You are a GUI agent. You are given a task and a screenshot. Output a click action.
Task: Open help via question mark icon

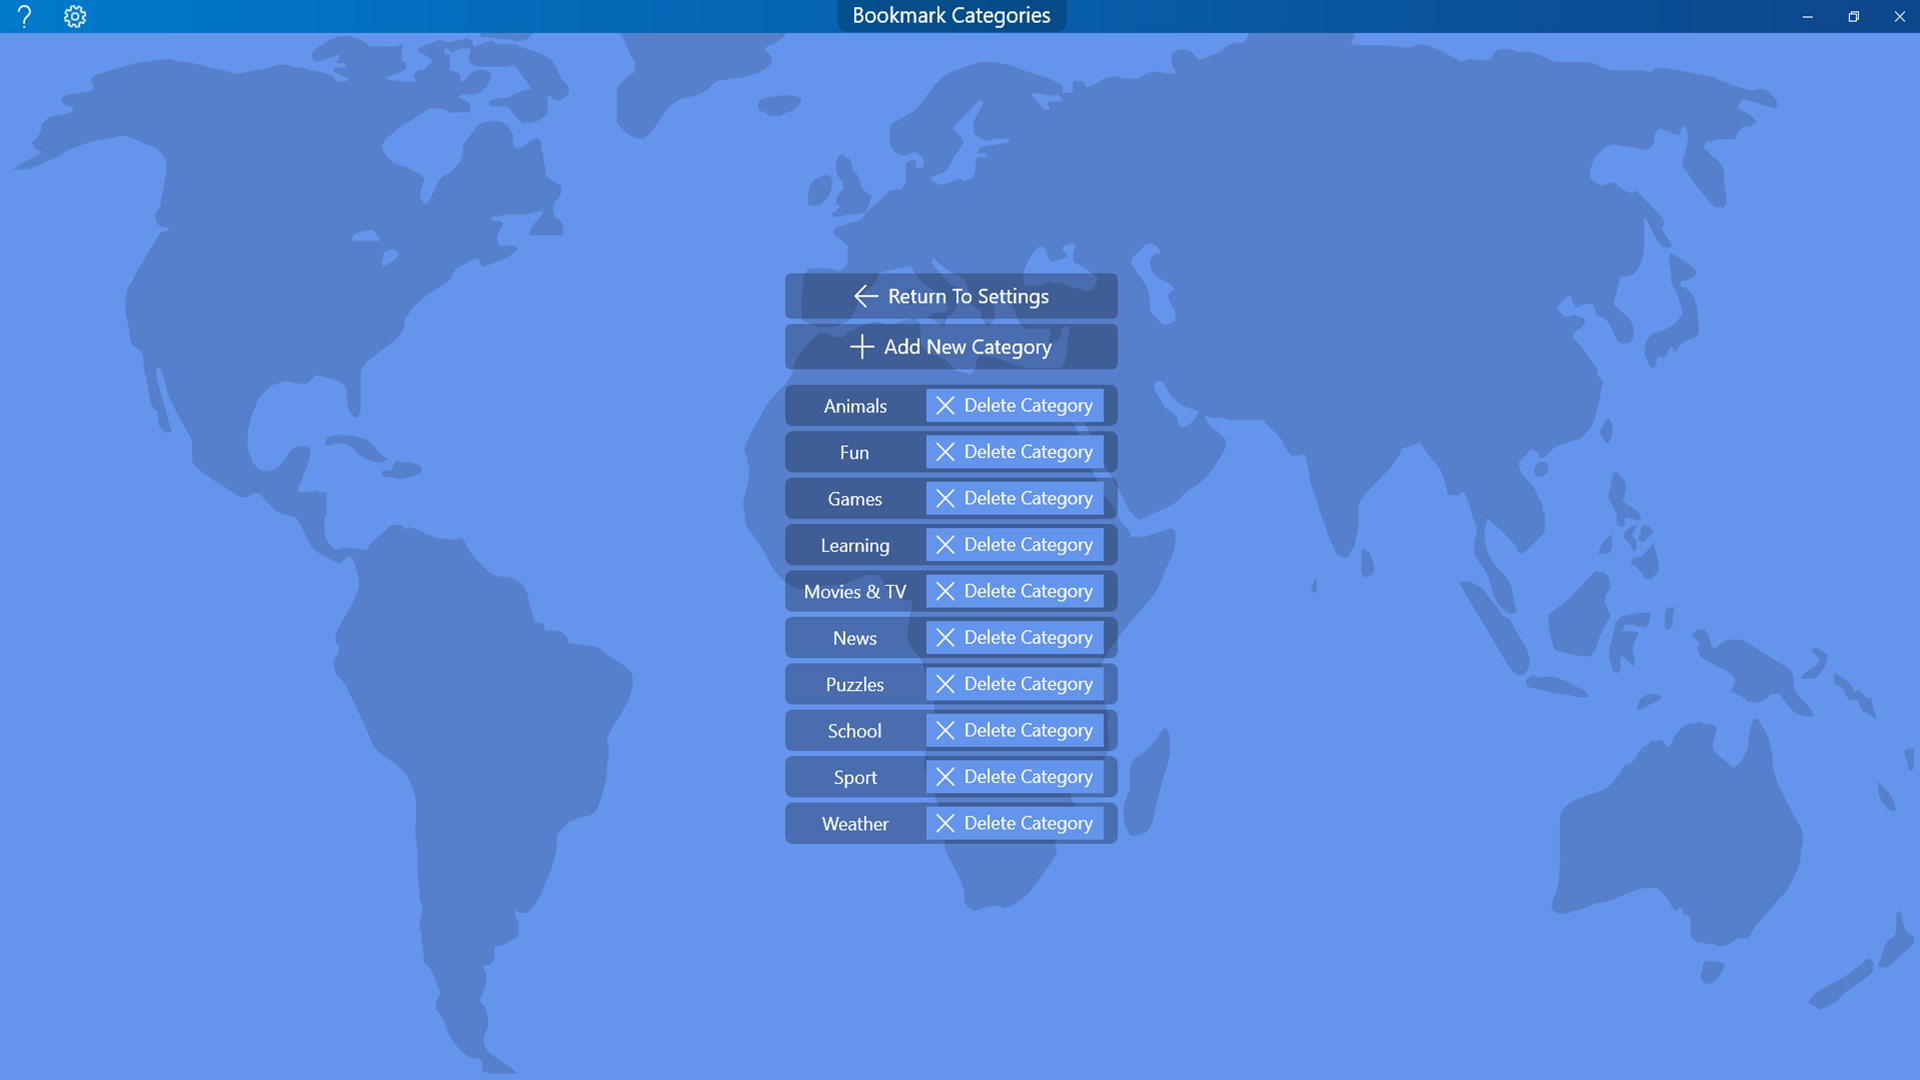pyautogui.click(x=25, y=16)
